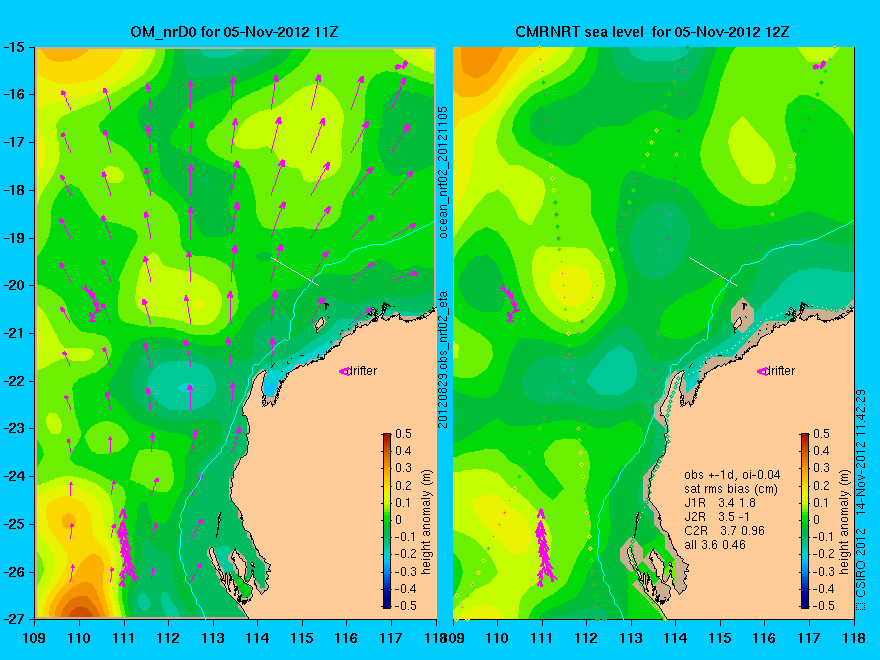This screenshot has width=880, height=660.
Task: Click longitude label "114" under the left map
Action: tap(258, 638)
